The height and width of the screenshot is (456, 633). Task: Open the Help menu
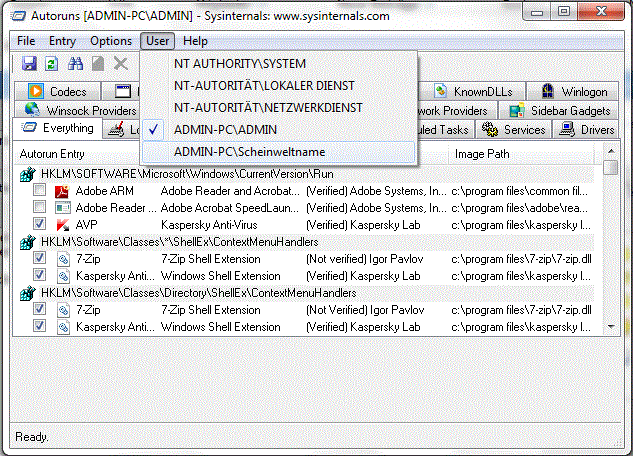click(x=195, y=41)
